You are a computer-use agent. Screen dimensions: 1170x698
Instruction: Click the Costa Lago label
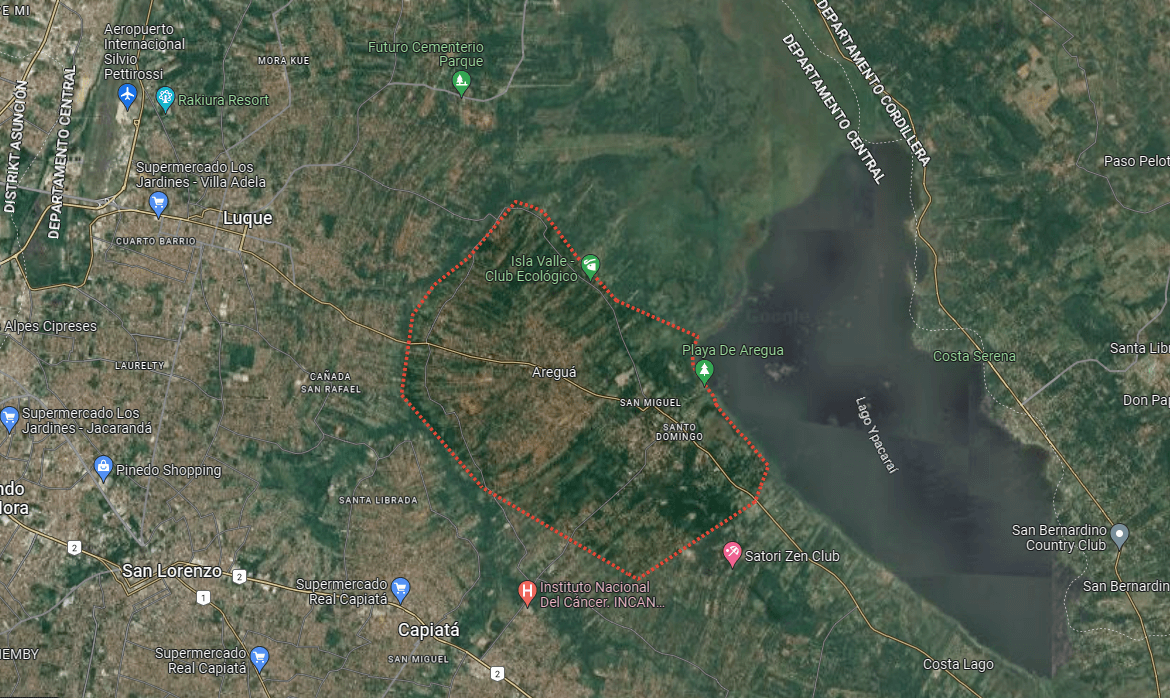pyautogui.click(x=958, y=664)
